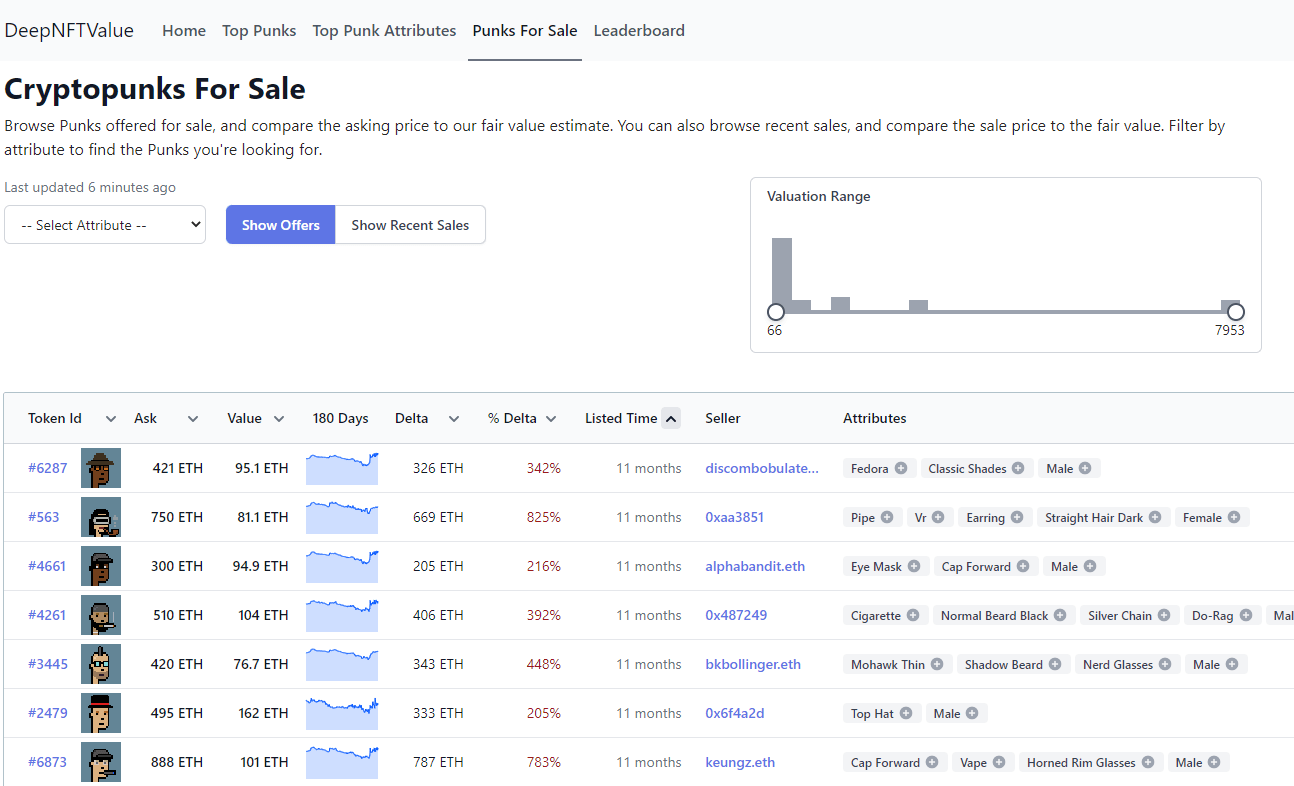Viewport: 1294px width, 786px height.
Task: Click the plus icon next to Classic Shades
Action: 1018,468
